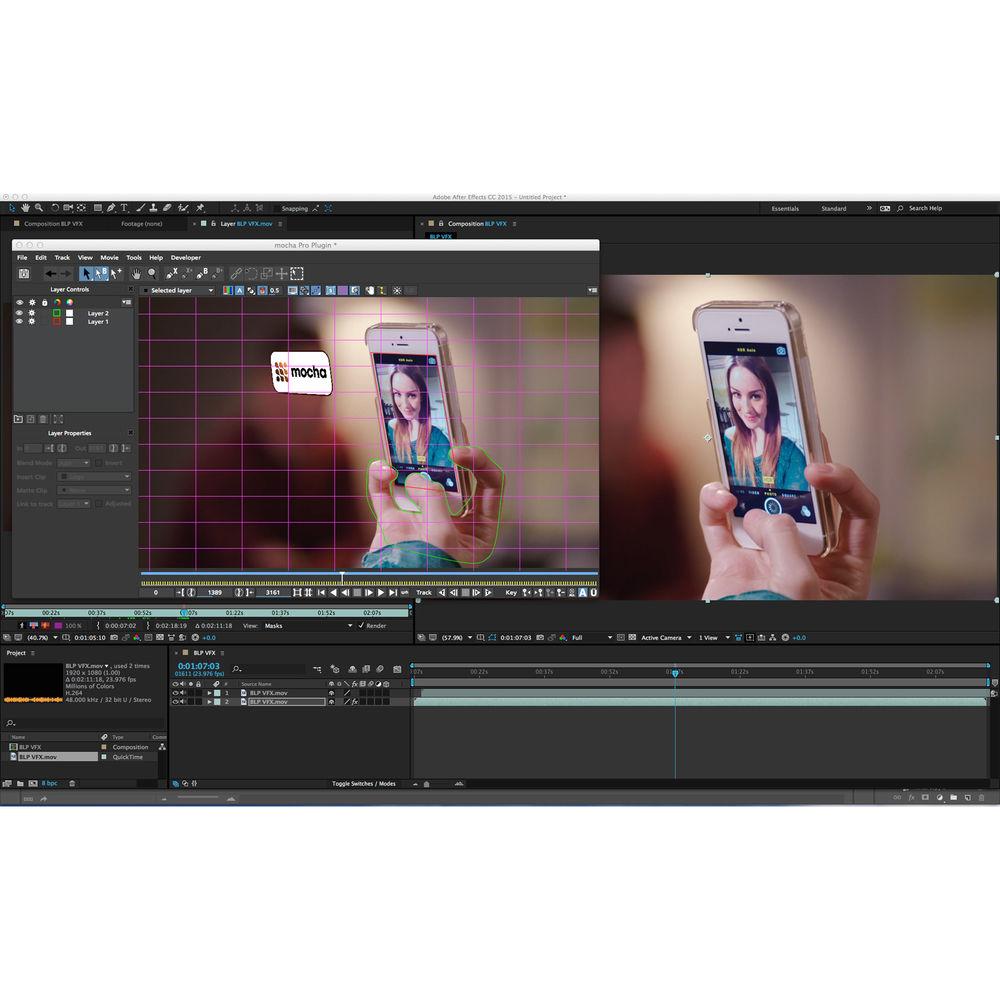Select After Effects' Pen tool in the toolbar
The width and height of the screenshot is (1000, 1000).
click(111, 207)
